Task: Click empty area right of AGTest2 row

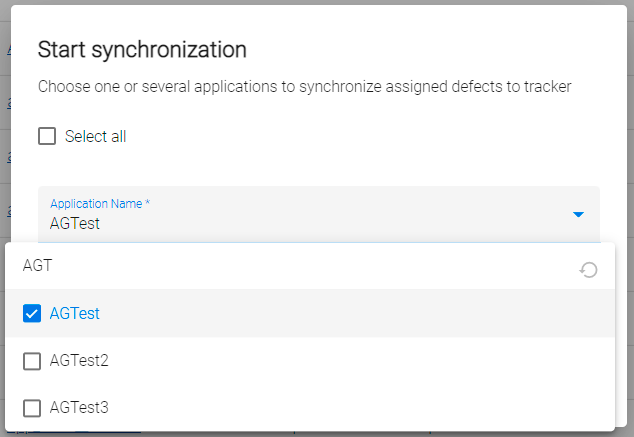Action: 400,361
